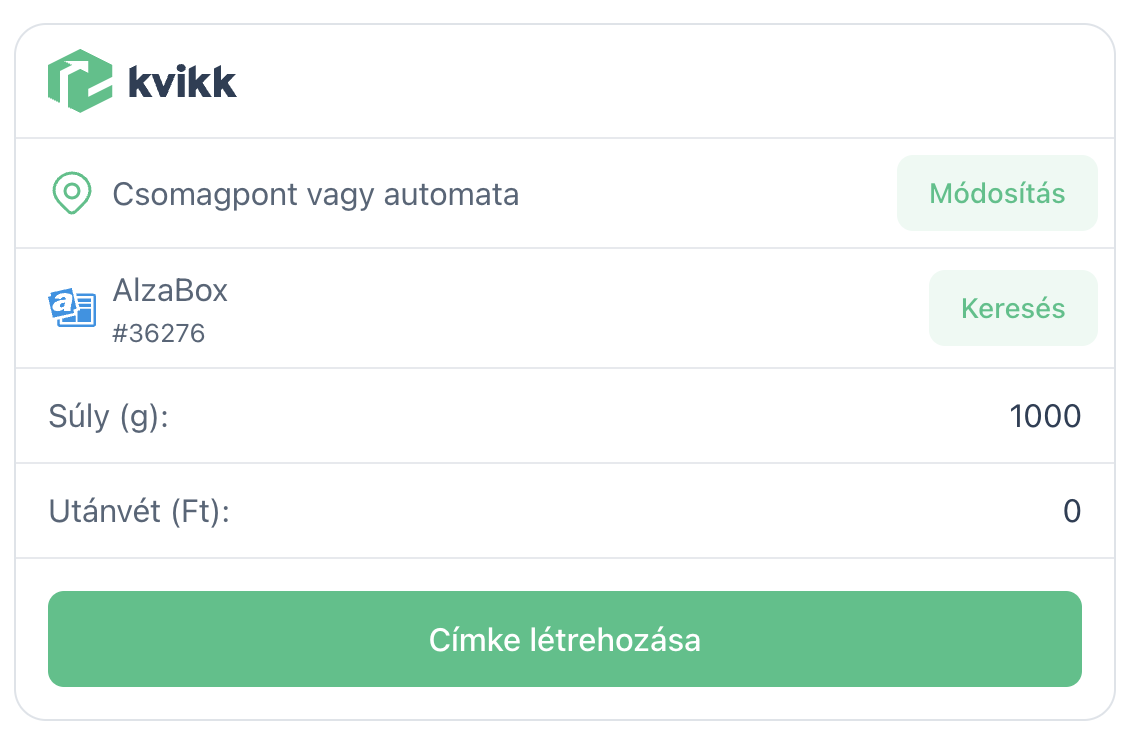Click the Súly (g): label
Screen dimensions: 1134x740
point(108,416)
